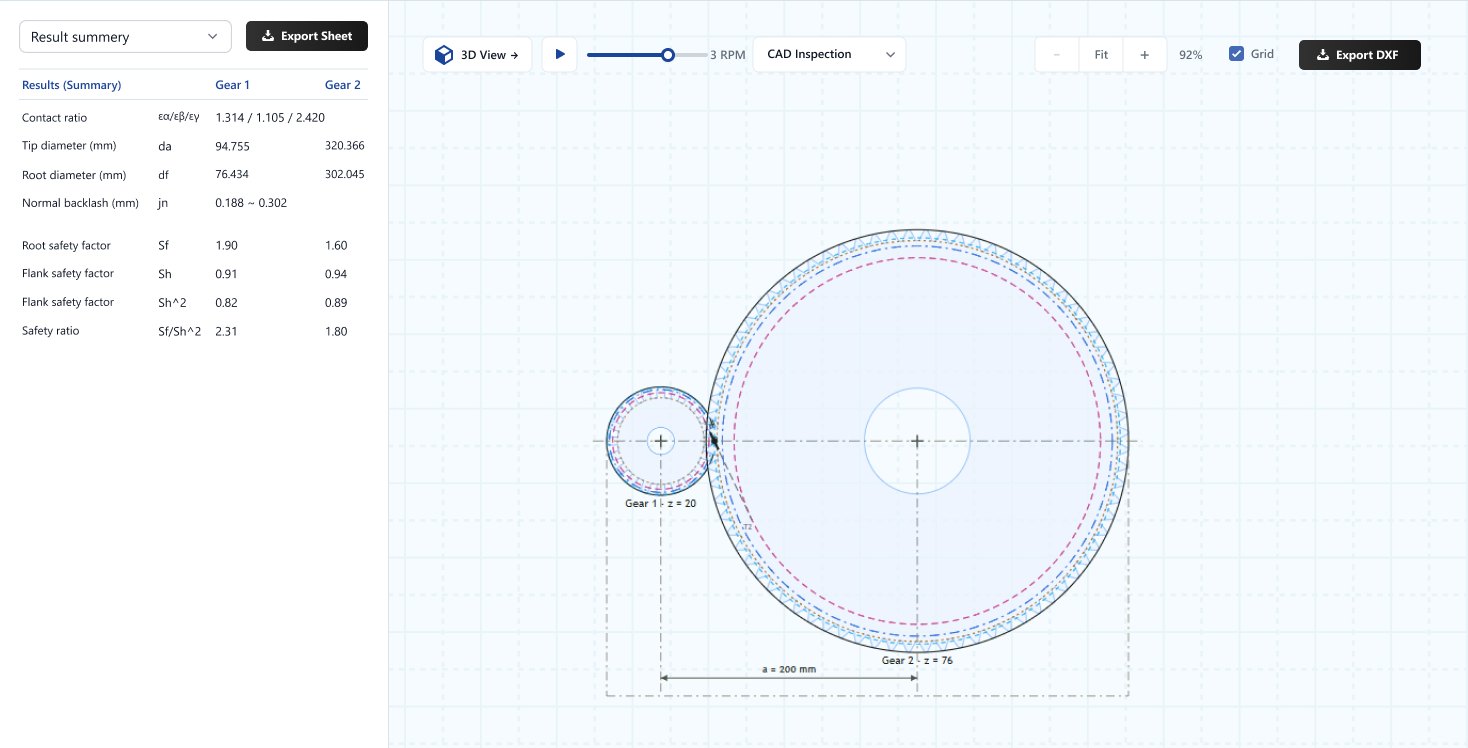The image size is (1468, 748).
Task: Select the Gear 1 column header
Action: [233, 85]
